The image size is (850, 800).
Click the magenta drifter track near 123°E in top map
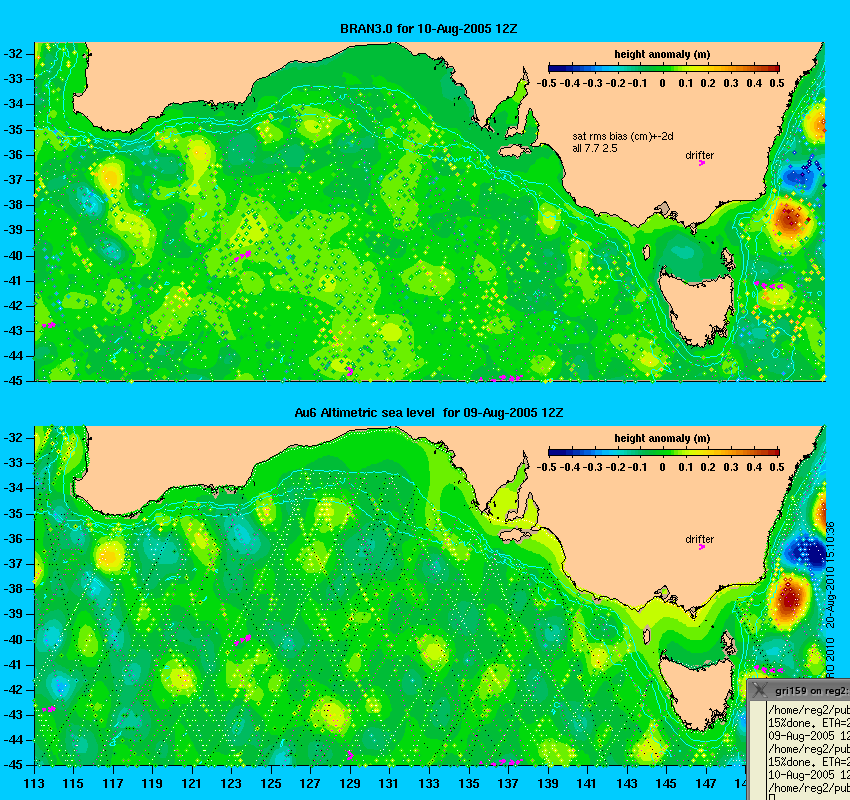click(x=243, y=255)
